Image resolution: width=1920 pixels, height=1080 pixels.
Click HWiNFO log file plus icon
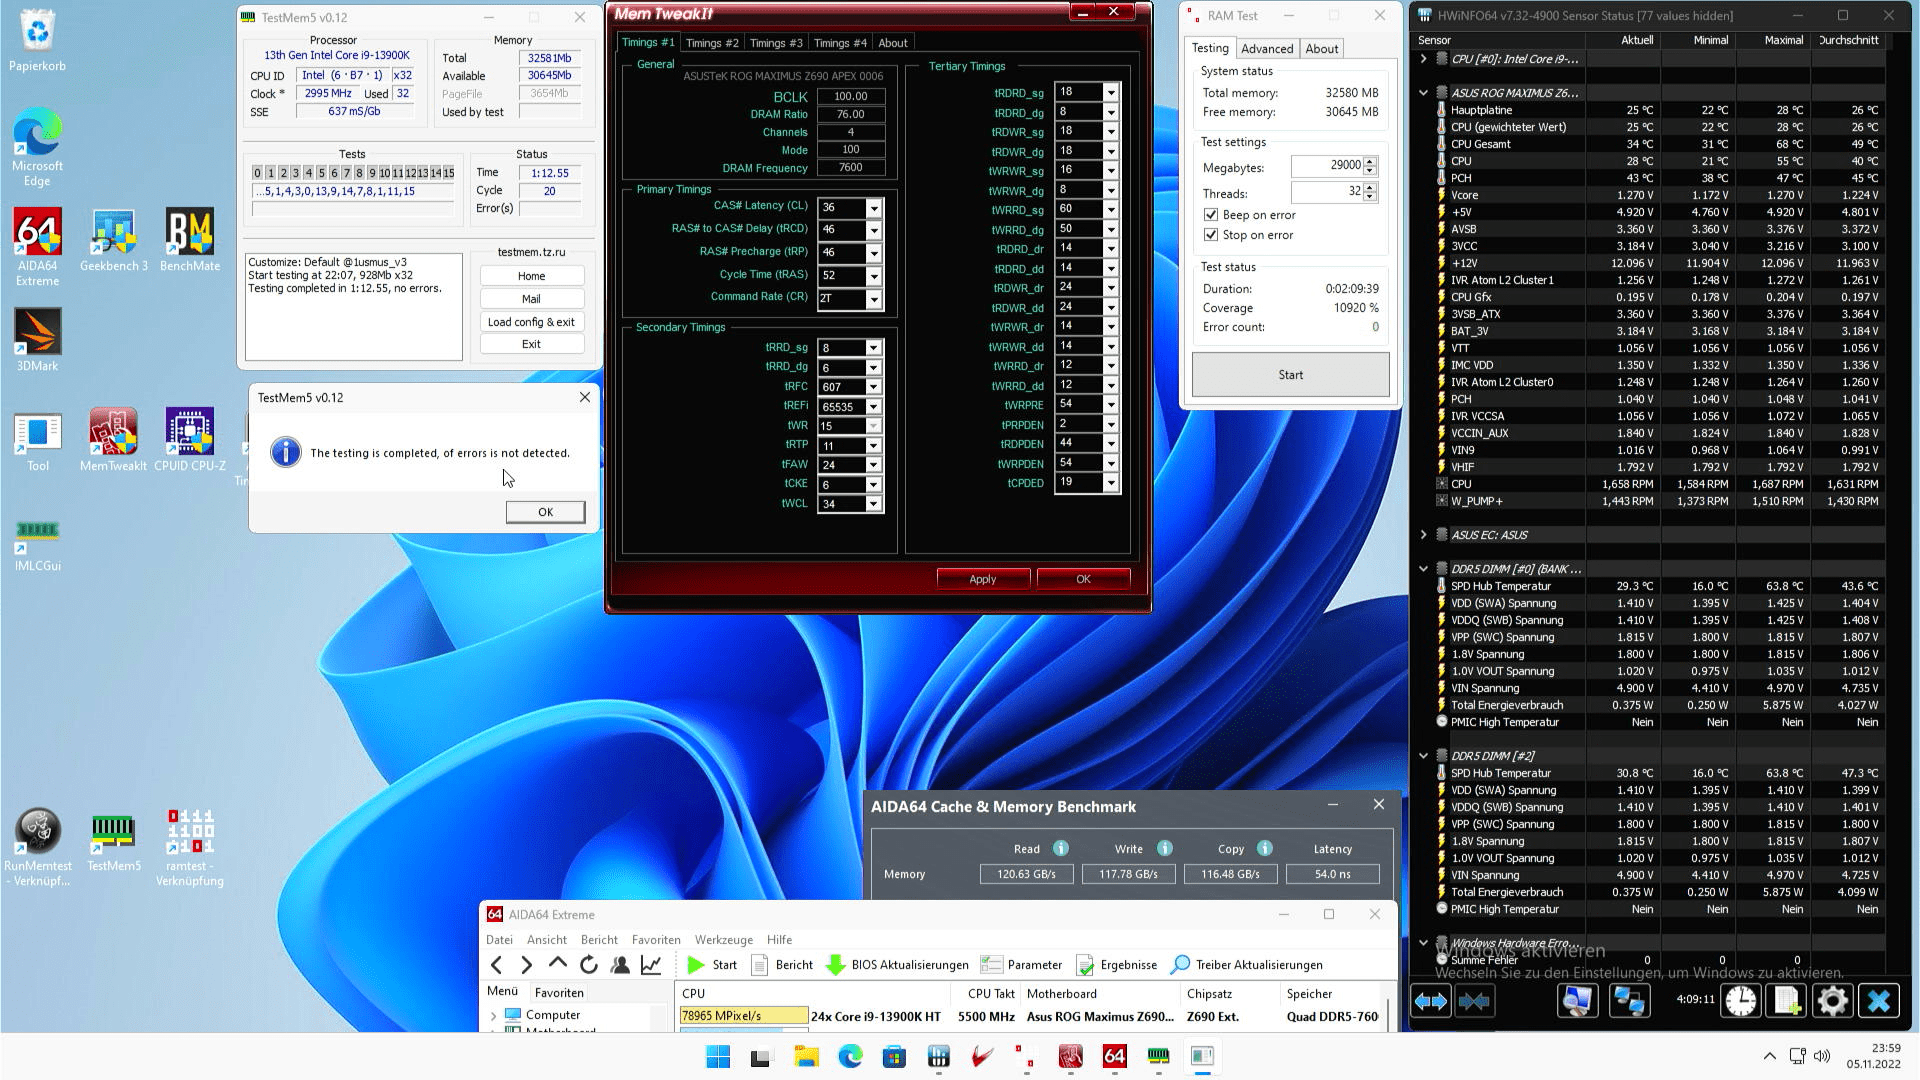(1787, 1001)
